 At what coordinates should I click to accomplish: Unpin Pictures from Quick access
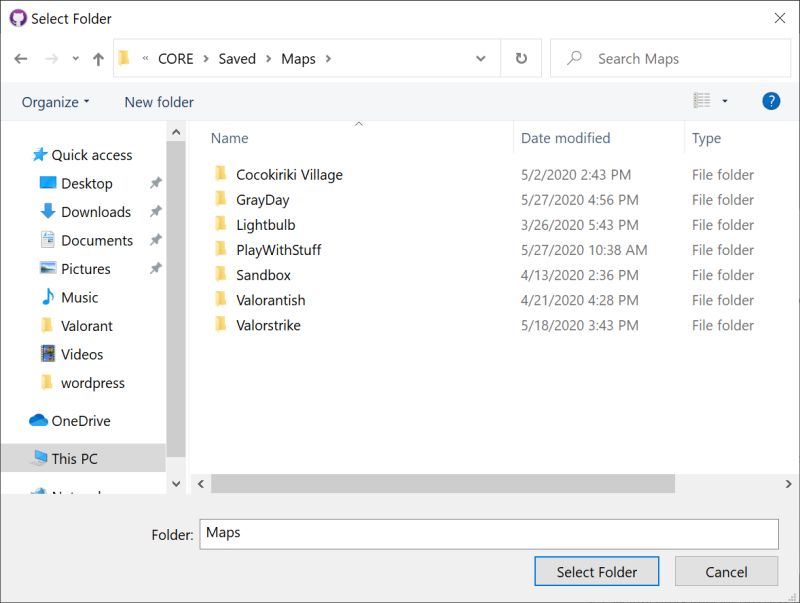click(x=155, y=268)
